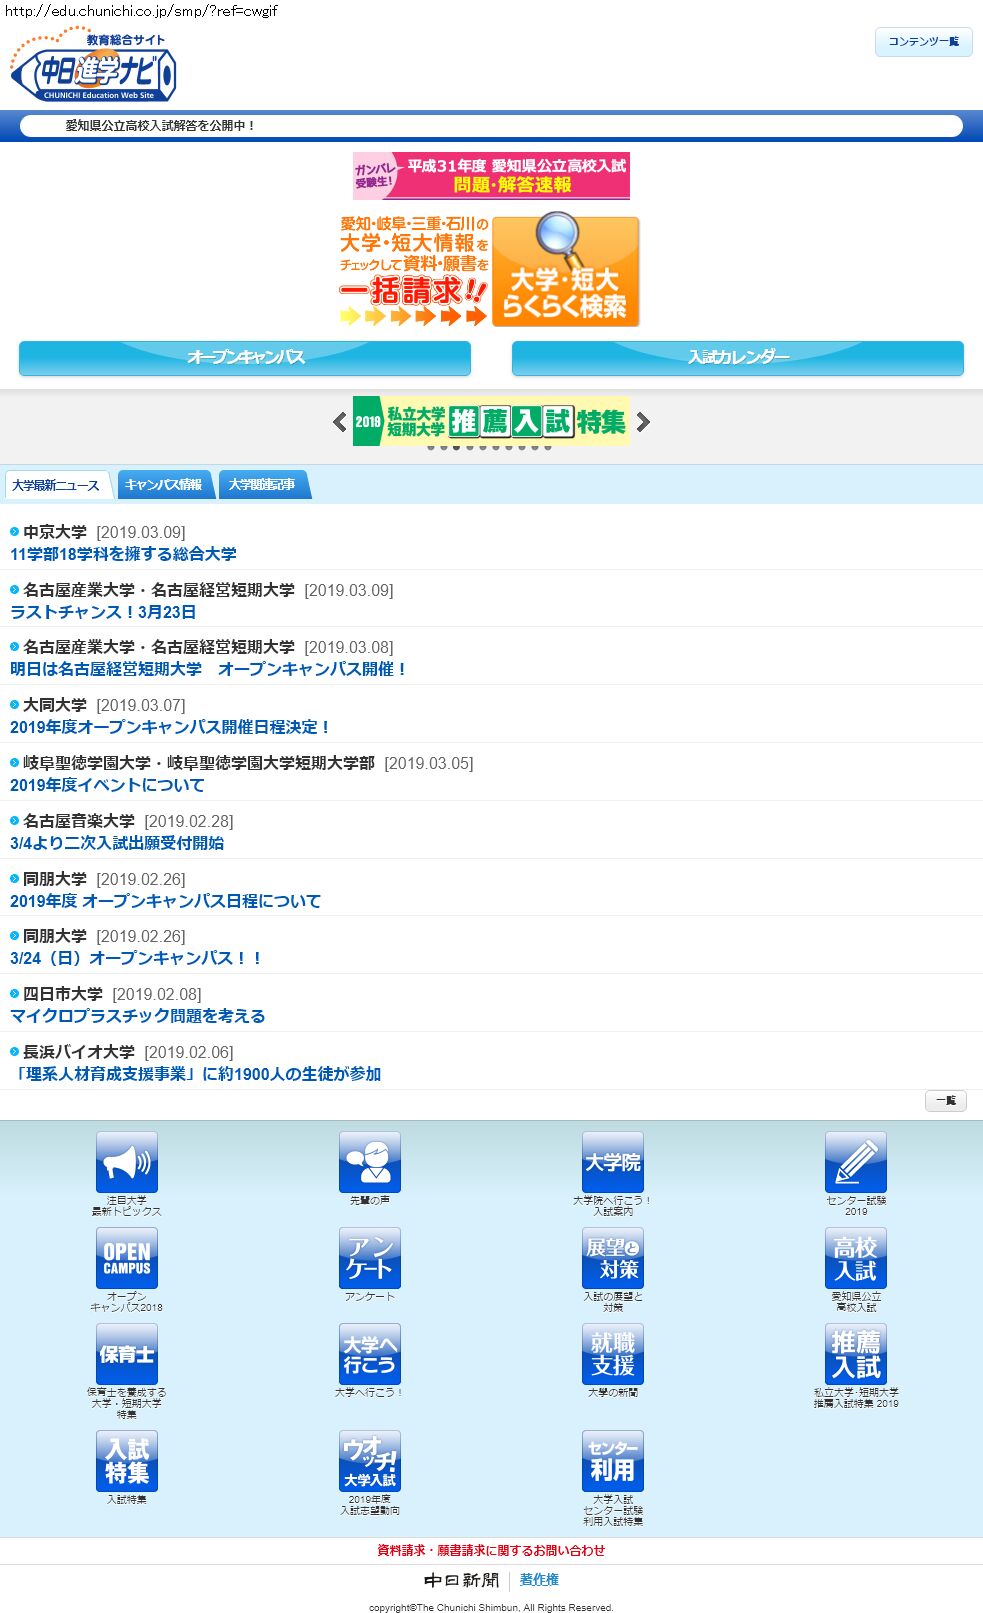Open the 保育士 特集 icon

click(127, 1354)
